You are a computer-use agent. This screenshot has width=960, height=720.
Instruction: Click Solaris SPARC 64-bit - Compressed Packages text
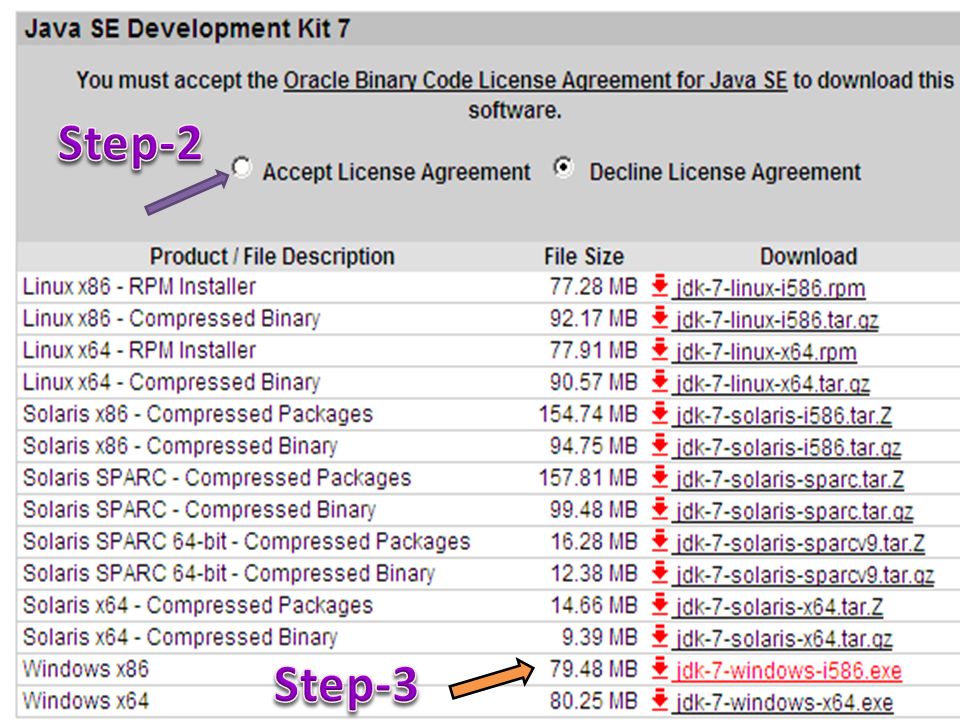pyautogui.click(x=246, y=541)
